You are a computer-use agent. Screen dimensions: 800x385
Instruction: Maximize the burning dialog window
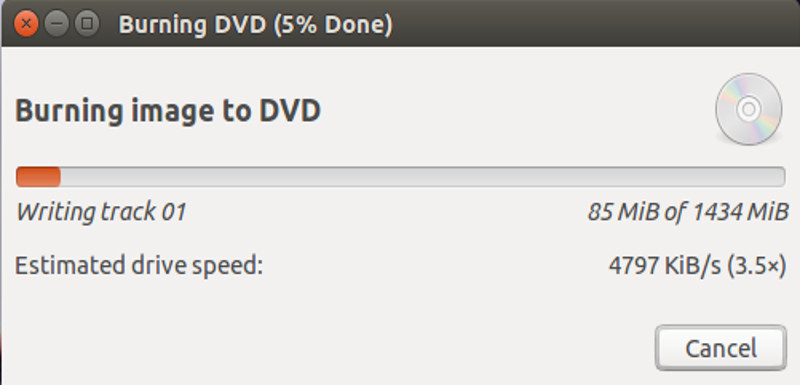[87, 23]
